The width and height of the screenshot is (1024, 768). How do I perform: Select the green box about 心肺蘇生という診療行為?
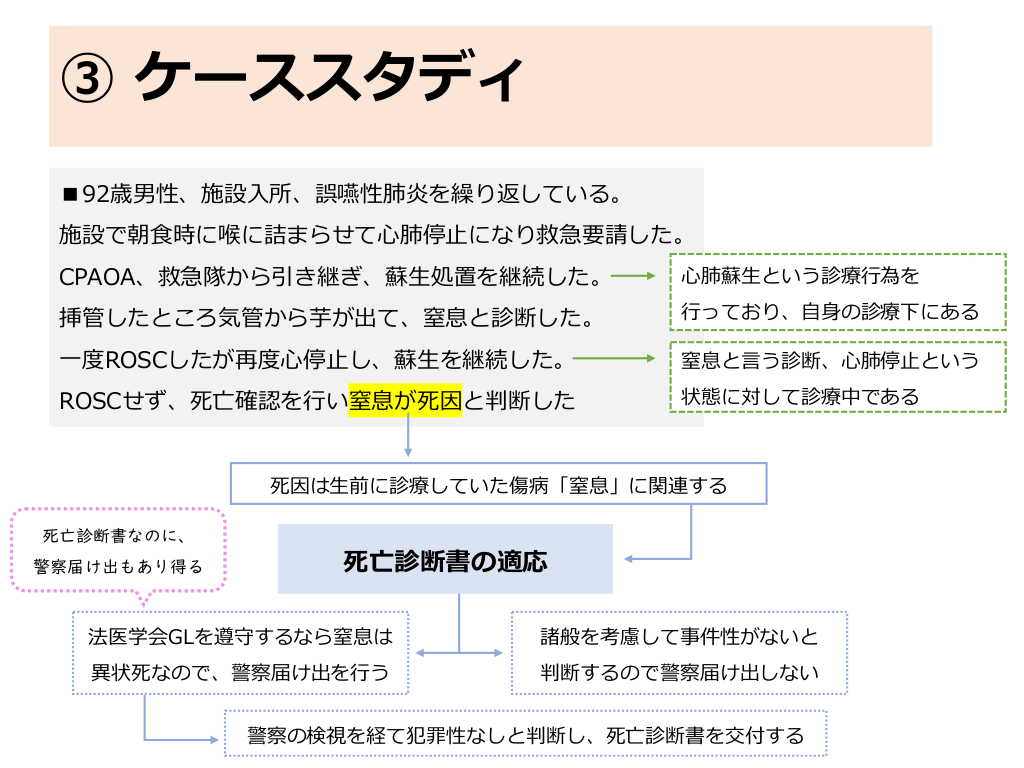(x=837, y=292)
